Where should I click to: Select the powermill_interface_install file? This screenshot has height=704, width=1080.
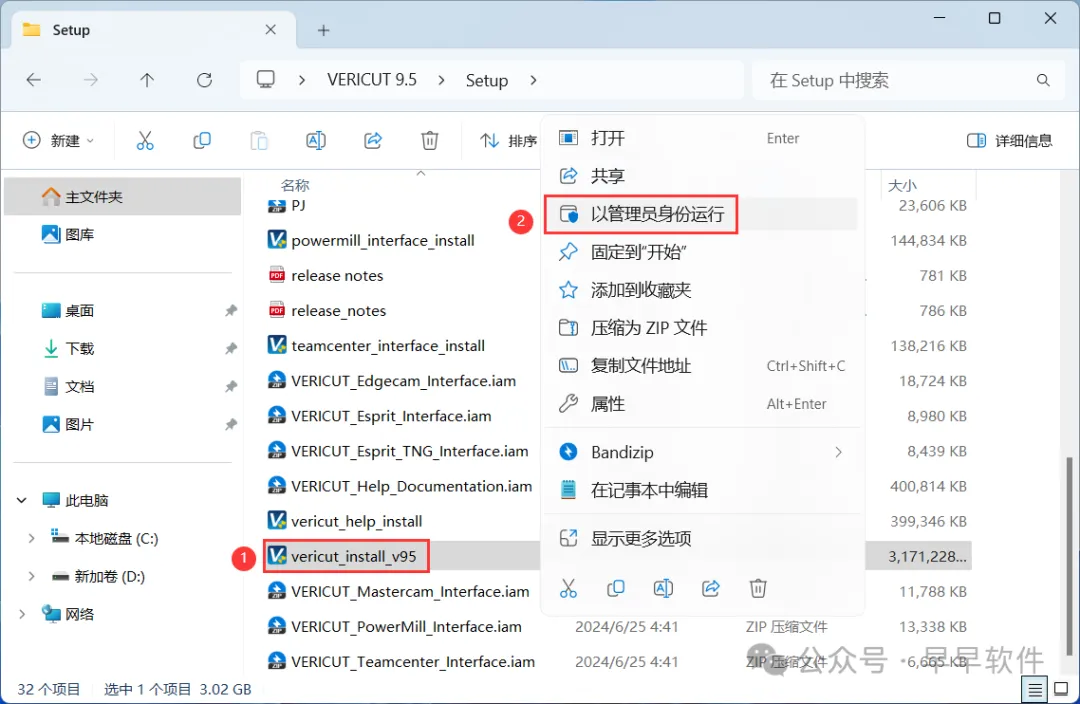pos(382,240)
